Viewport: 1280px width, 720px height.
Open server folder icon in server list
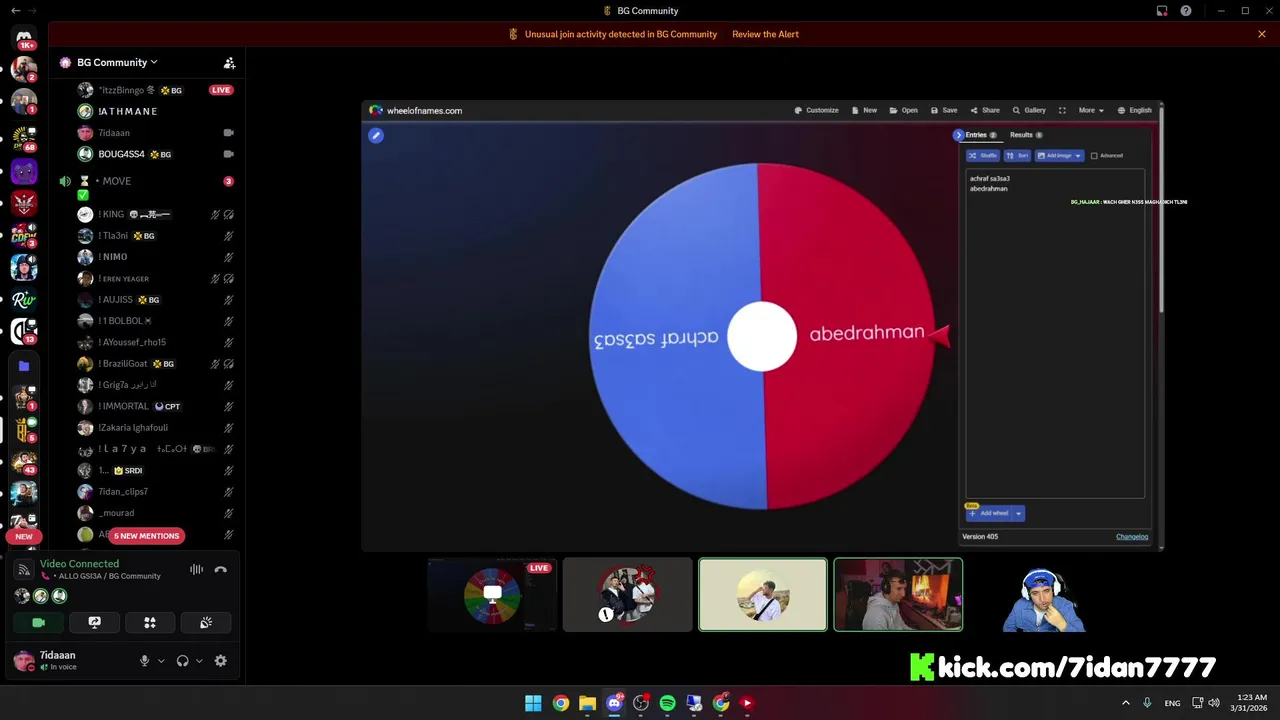coord(24,366)
